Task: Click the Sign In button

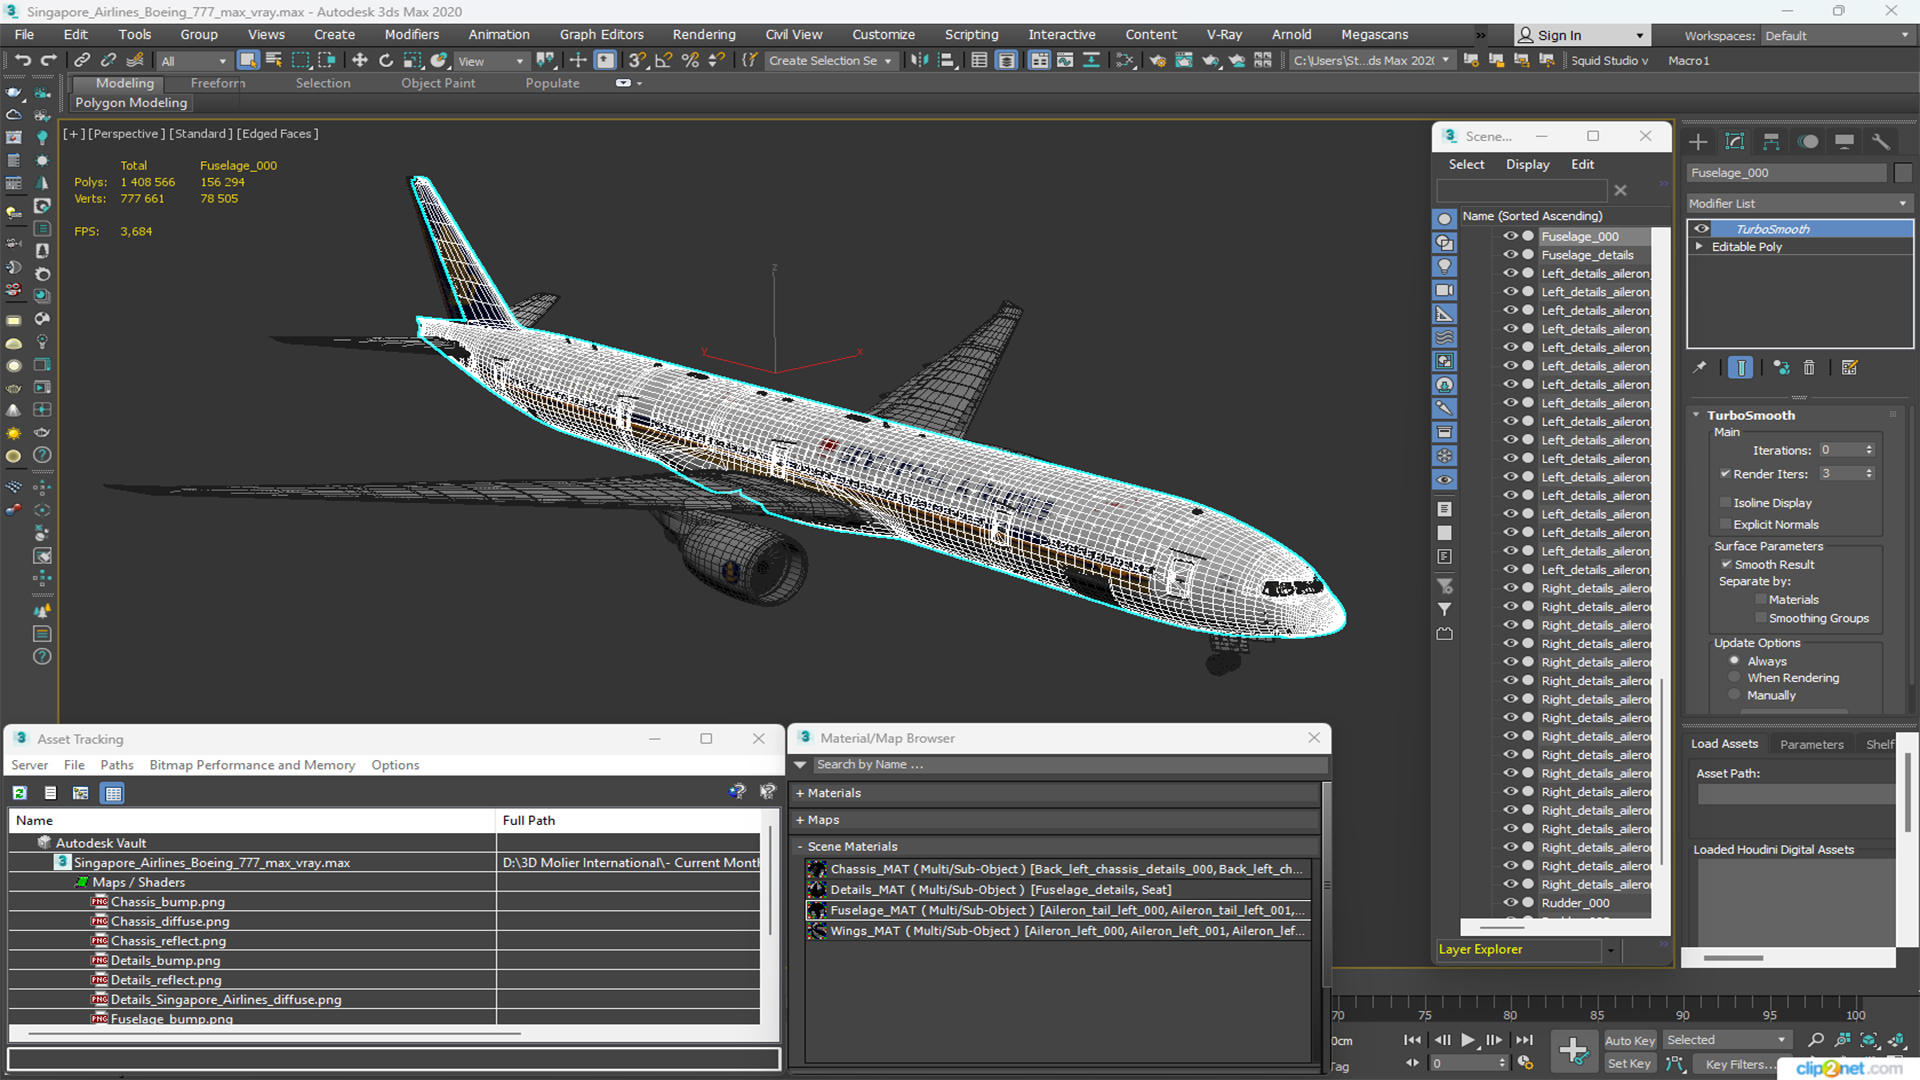Action: tap(1581, 35)
